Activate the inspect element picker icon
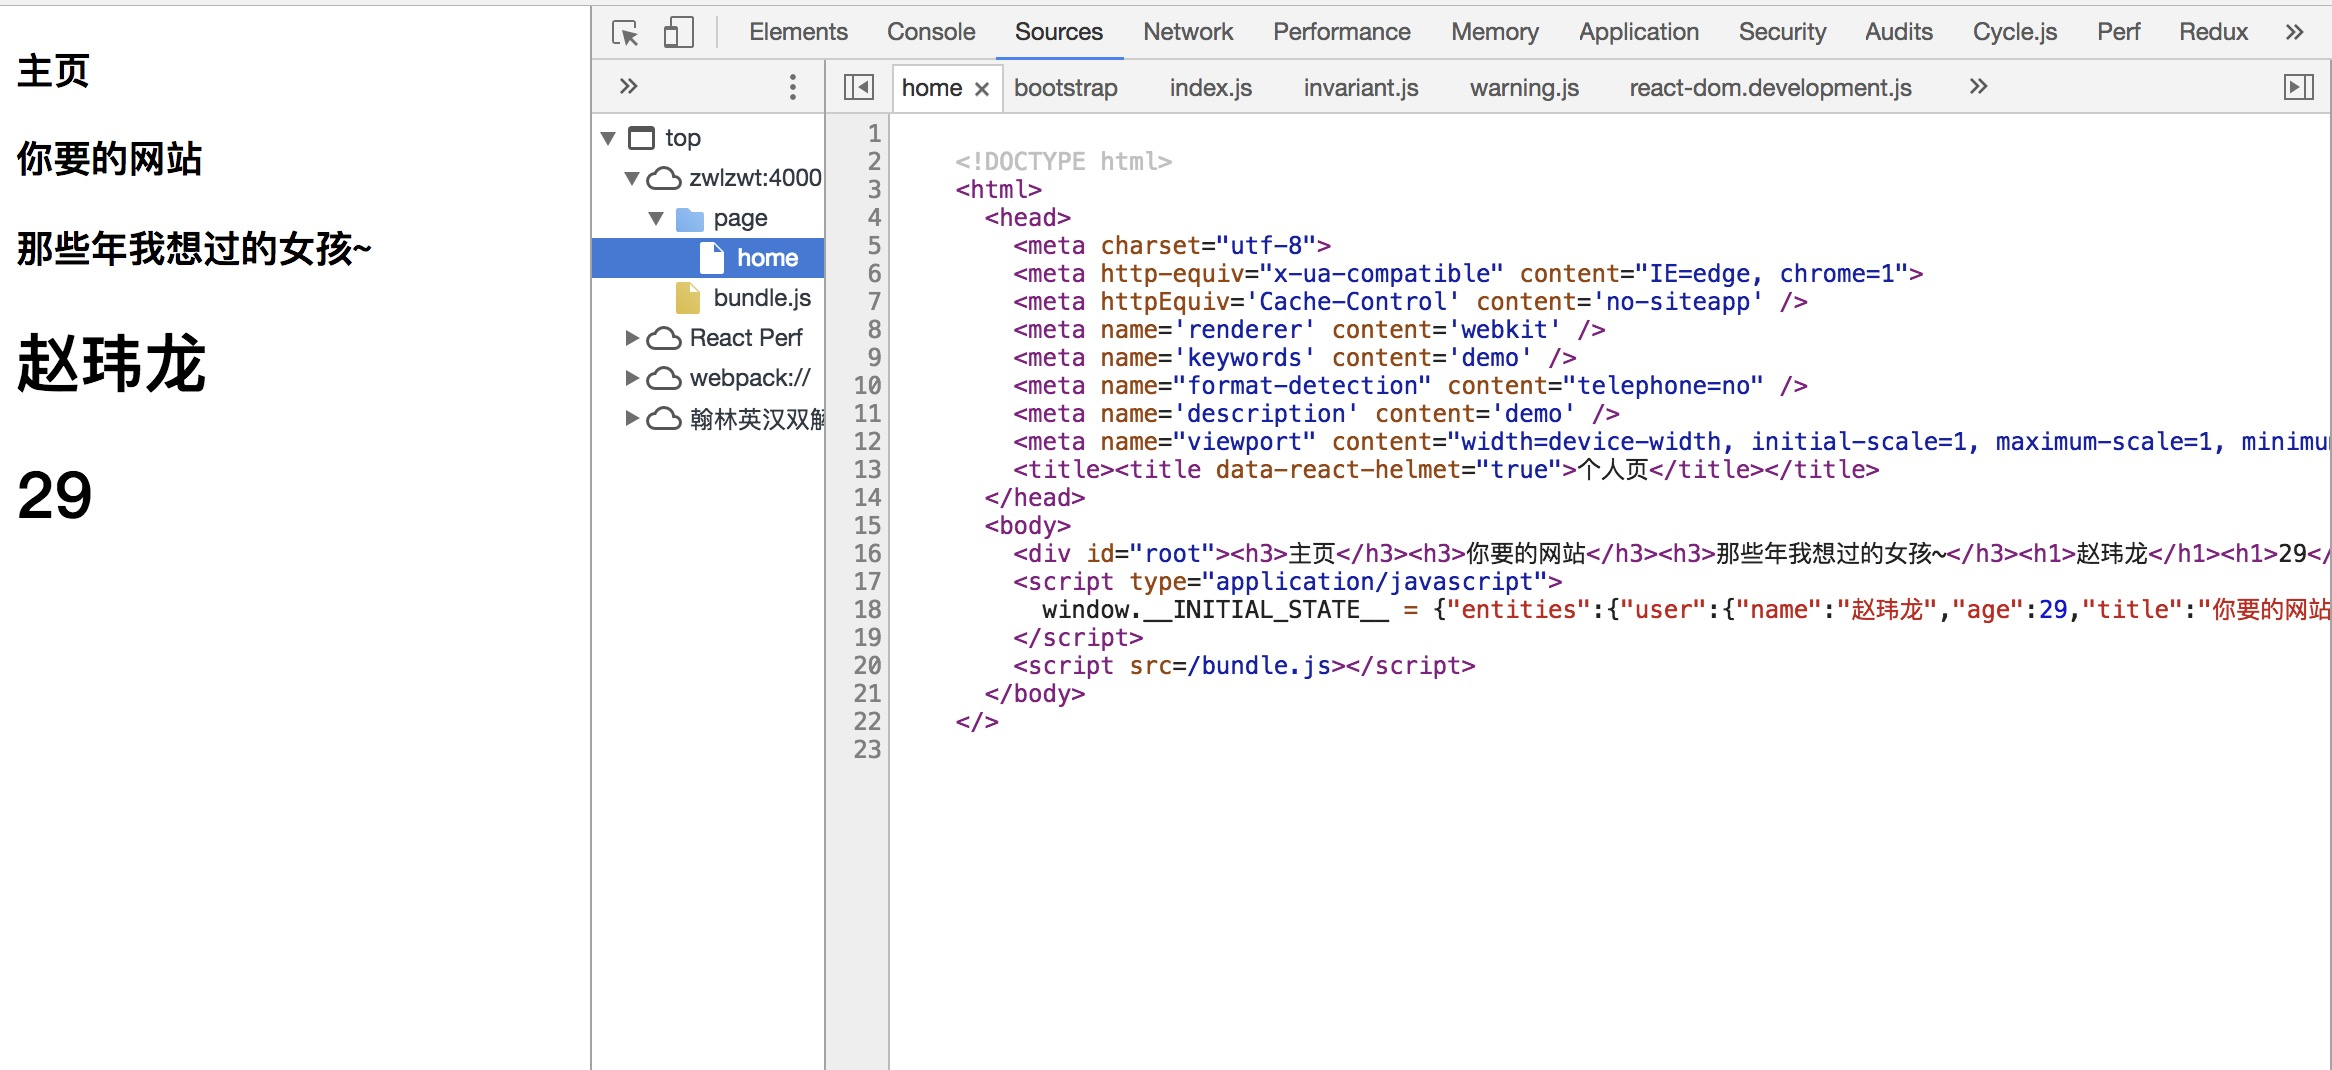Viewport: 2332px width, 1070px height. (625, 33)
